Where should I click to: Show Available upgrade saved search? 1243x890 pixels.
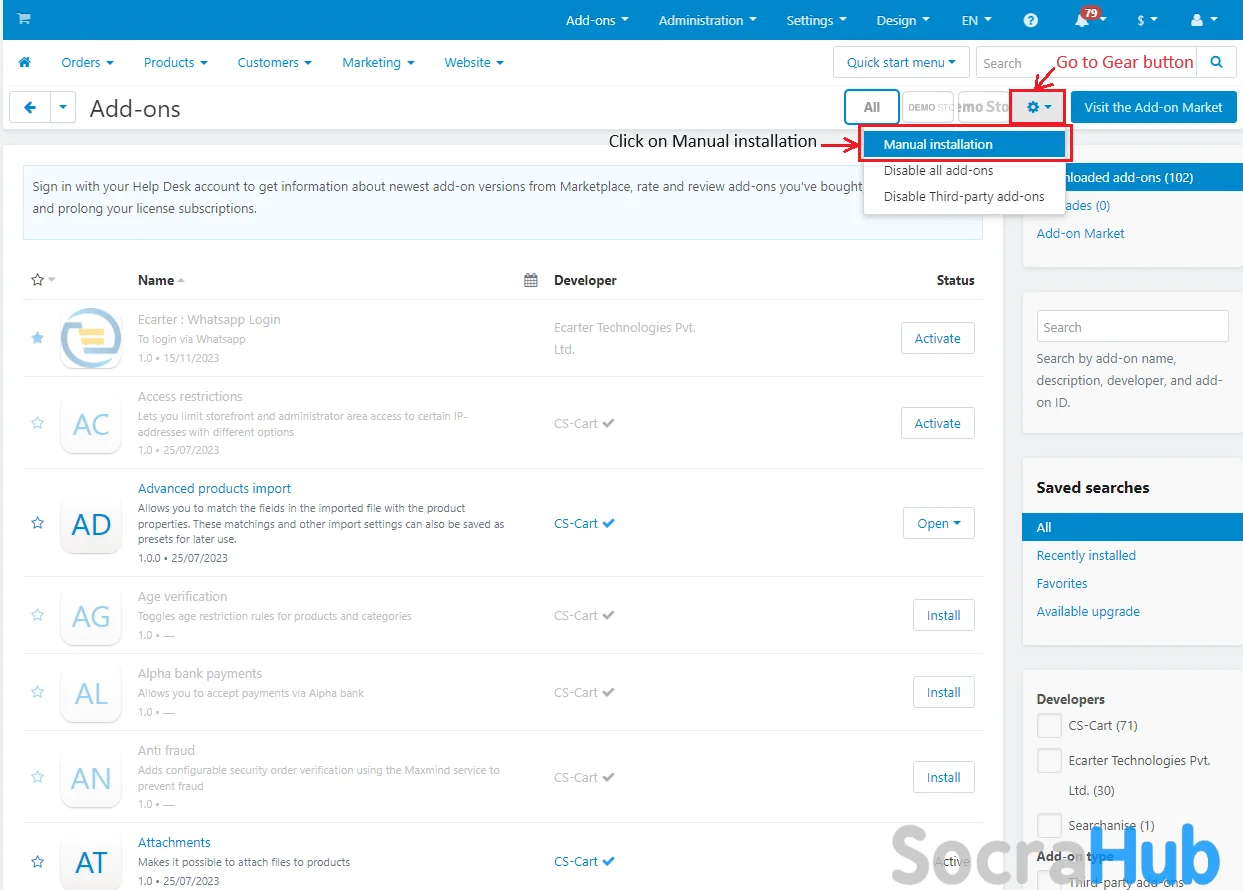(1088, 611)
